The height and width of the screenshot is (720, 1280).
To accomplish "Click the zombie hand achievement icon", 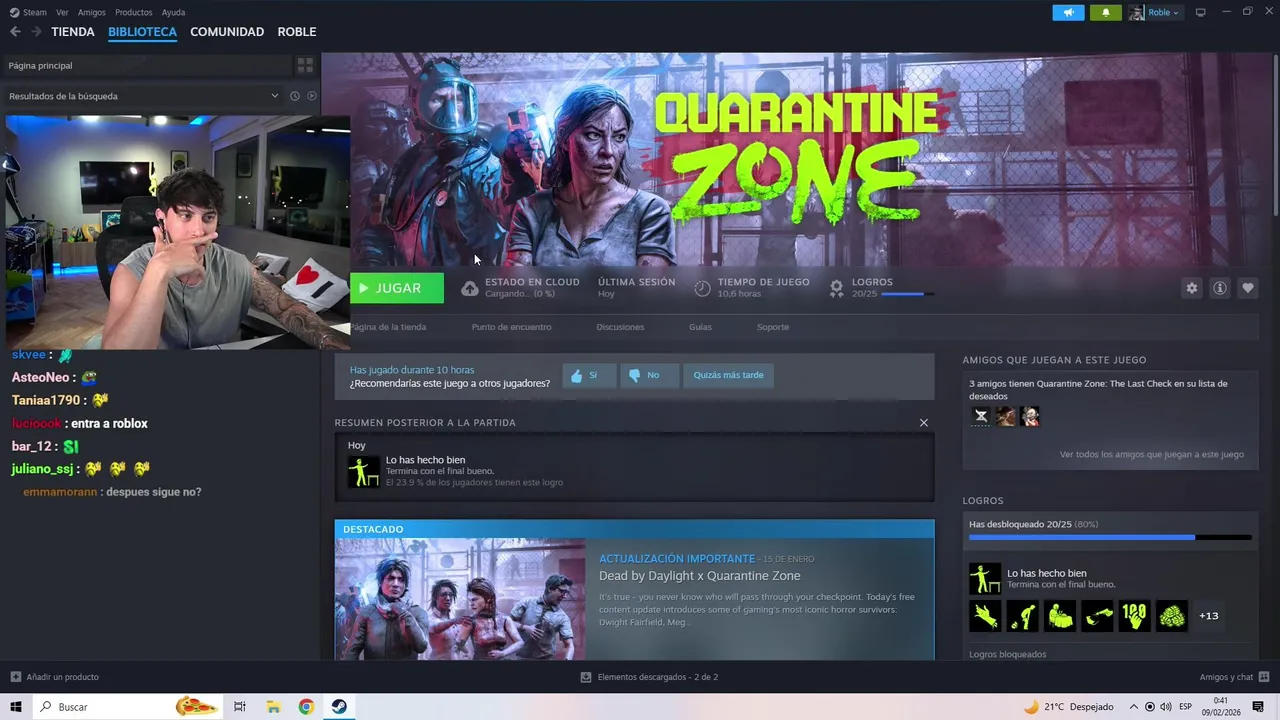I will click(985, 615).
